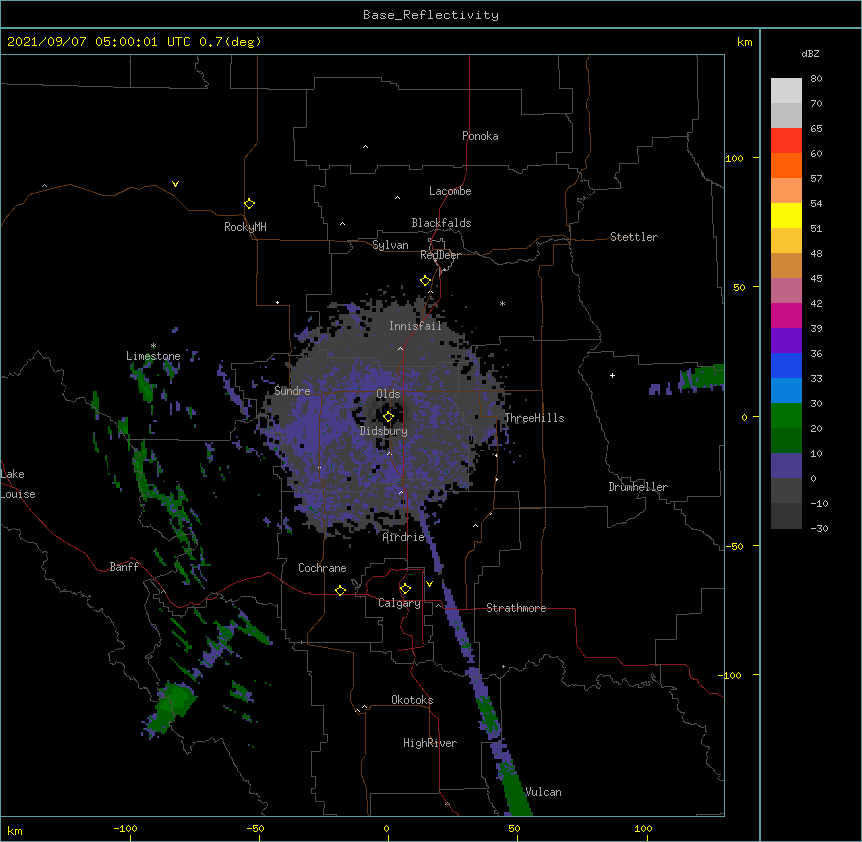The image size is (862, 842).
Task: Pick the slate-blue 0-10 dBZ legend swatch
Action: click(786, 466)
